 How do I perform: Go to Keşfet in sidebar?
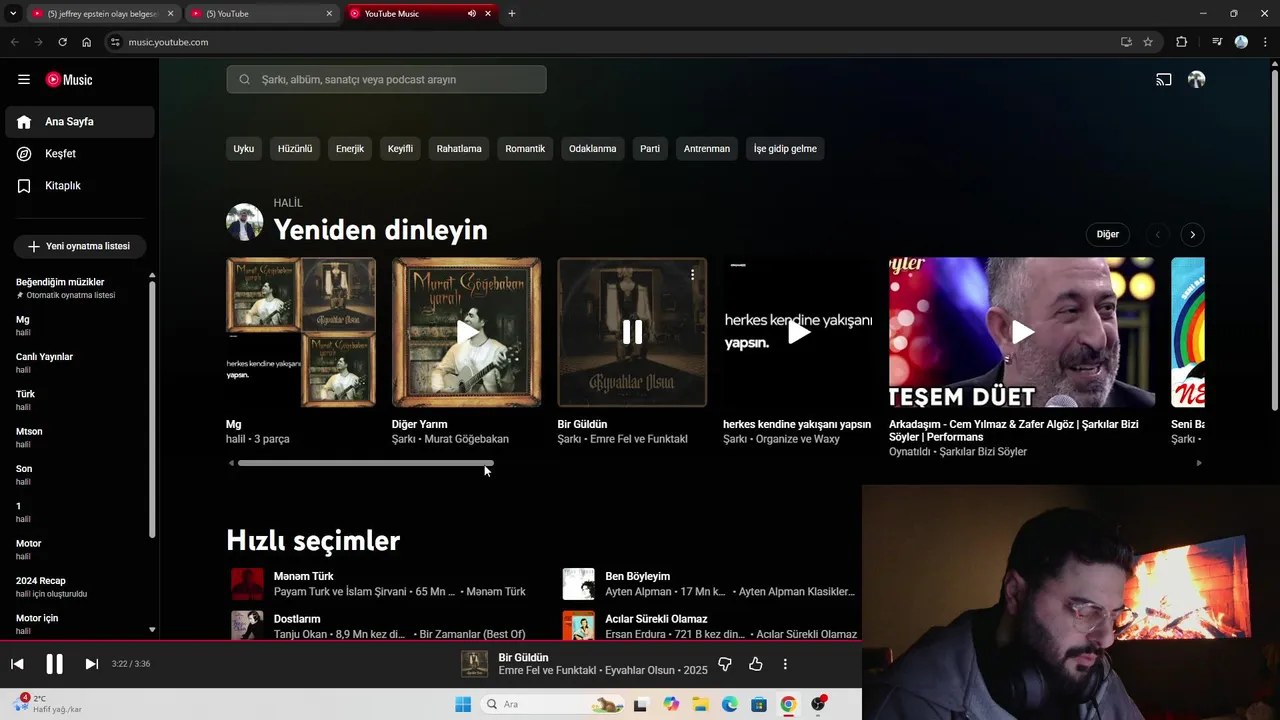click(x=78, y=153)
